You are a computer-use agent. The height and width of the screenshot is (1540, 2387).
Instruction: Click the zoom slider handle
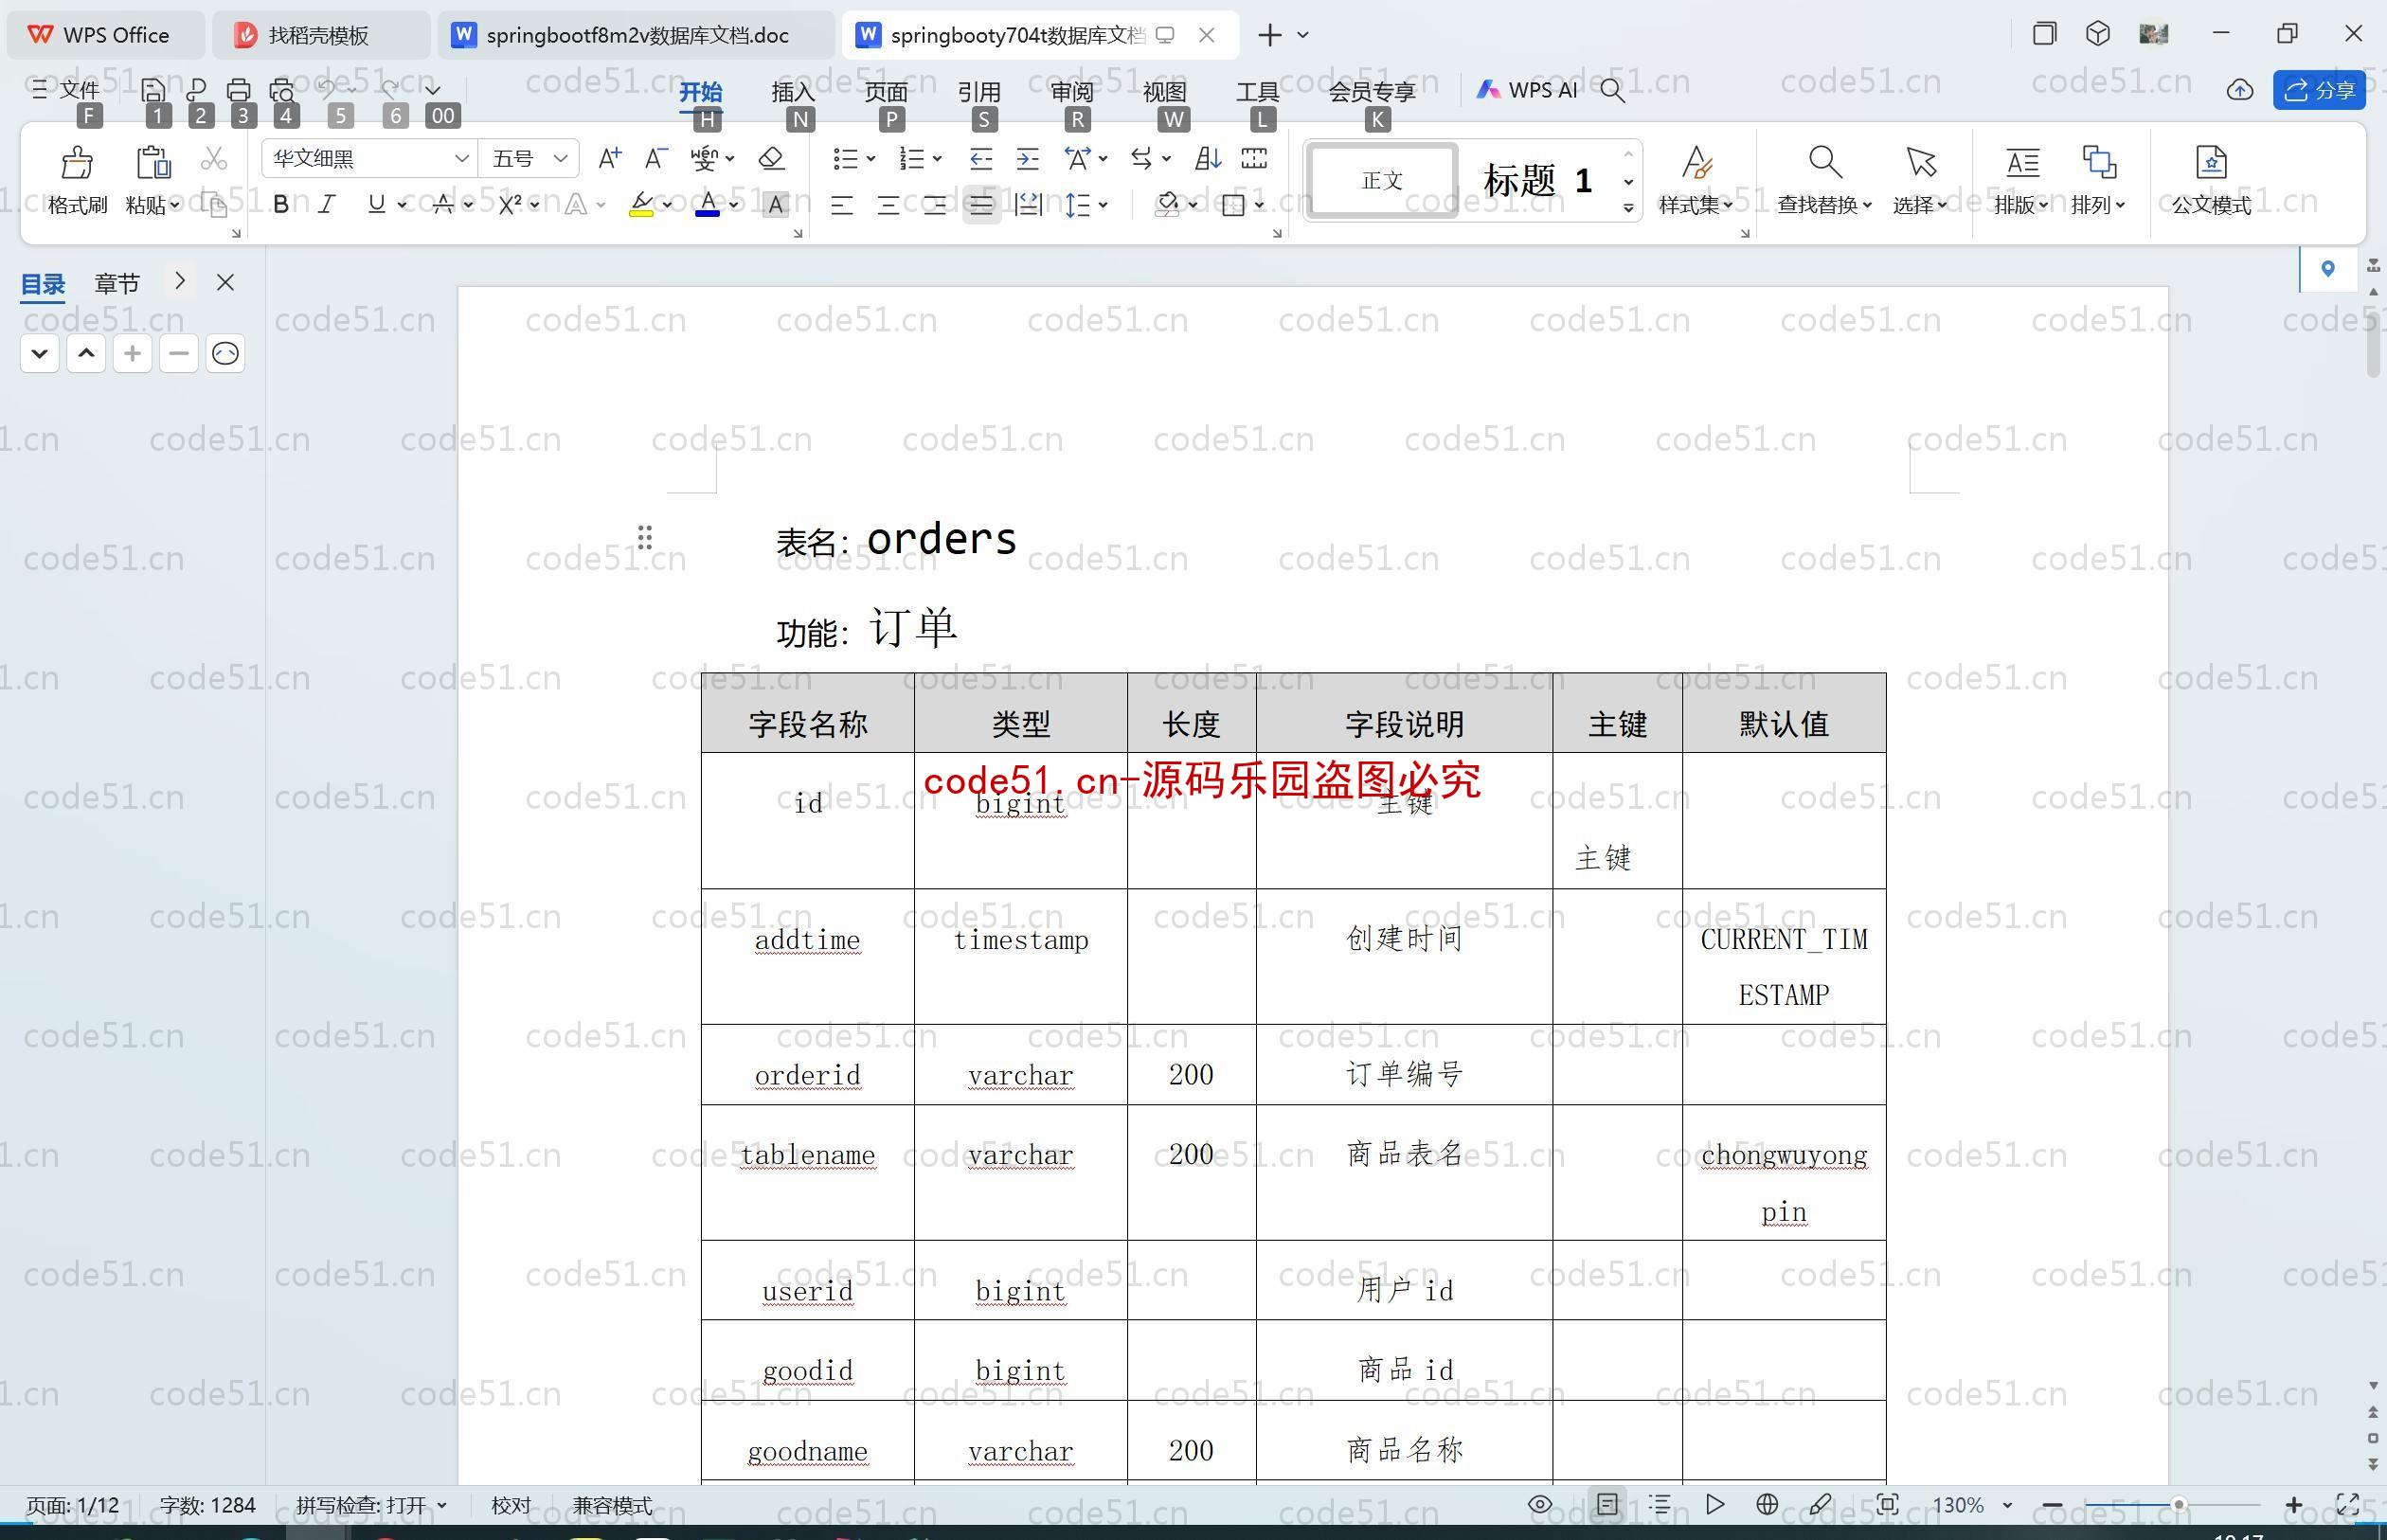pyautogui.click(x=2178, y=1504)
